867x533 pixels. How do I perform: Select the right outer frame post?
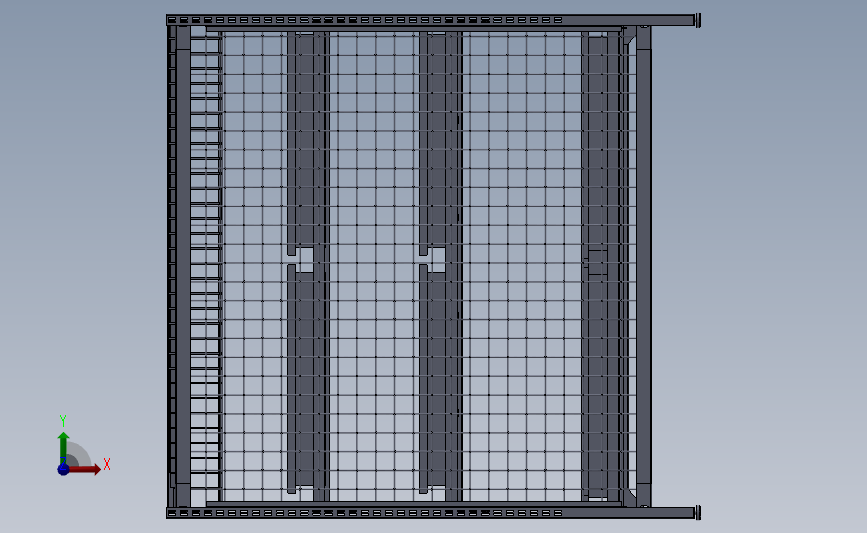(644, 266)
